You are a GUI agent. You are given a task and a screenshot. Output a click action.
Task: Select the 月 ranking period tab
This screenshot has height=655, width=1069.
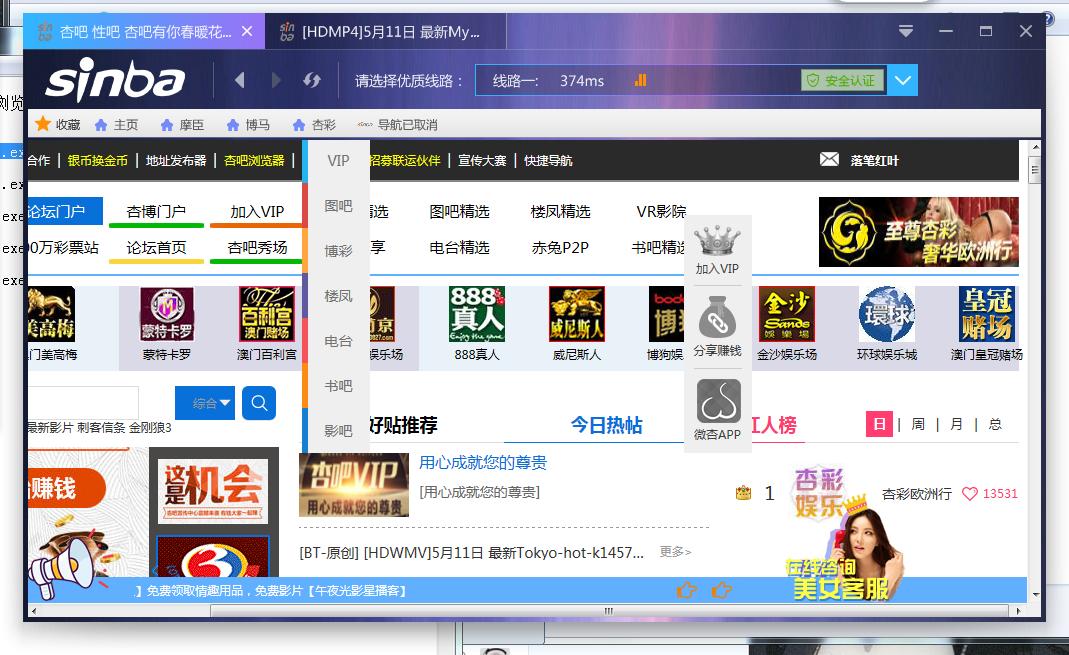point(956,424)
